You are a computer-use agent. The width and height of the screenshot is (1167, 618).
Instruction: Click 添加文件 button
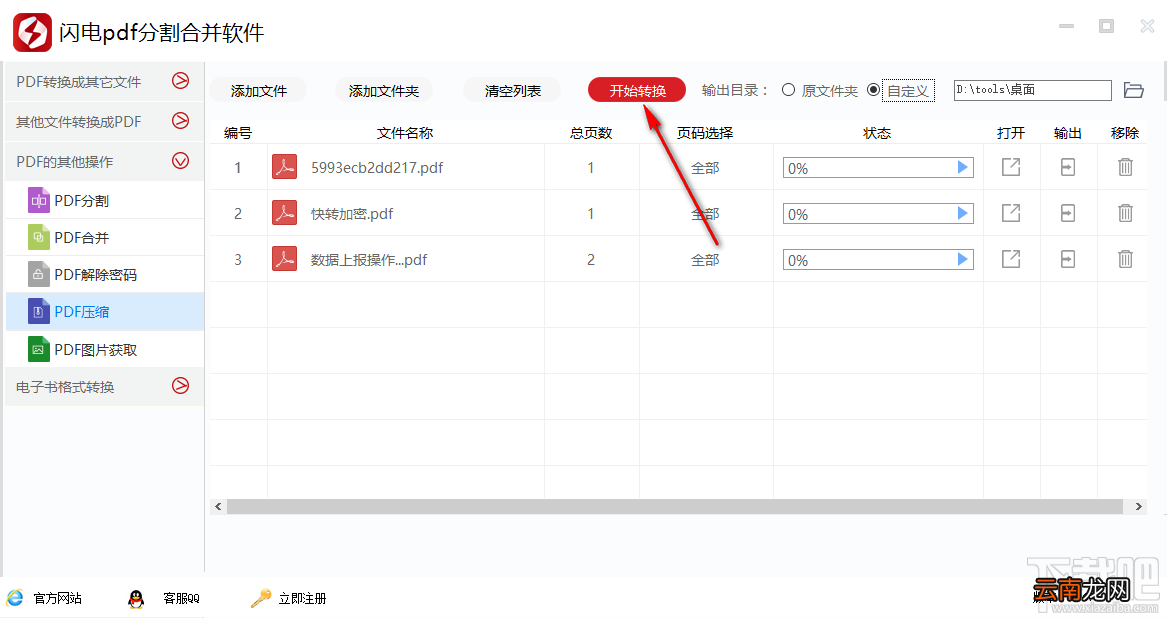tap(258, 91)
